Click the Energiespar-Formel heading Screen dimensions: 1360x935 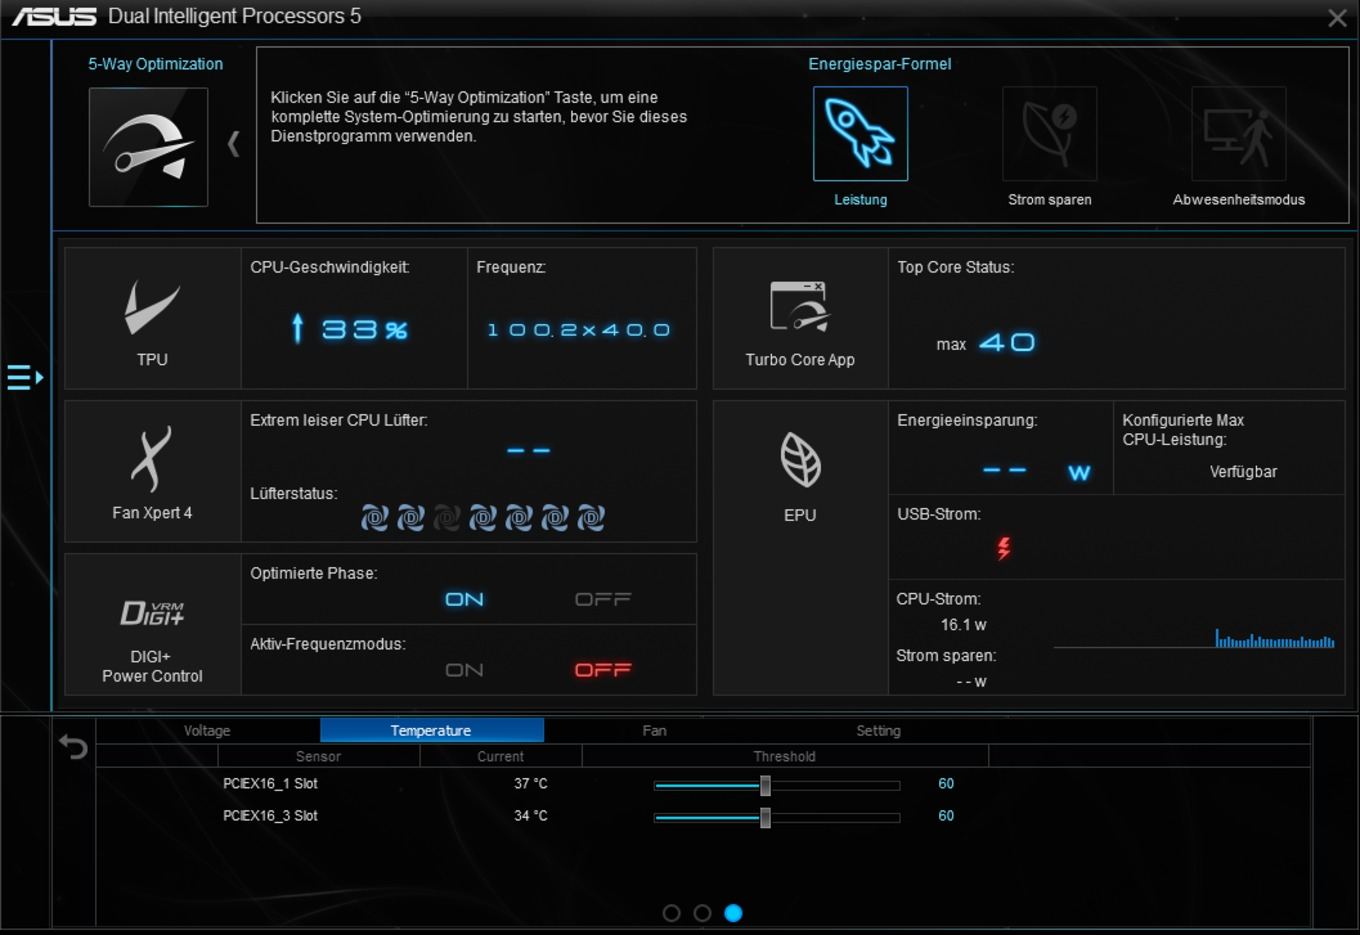coord(880,64)
